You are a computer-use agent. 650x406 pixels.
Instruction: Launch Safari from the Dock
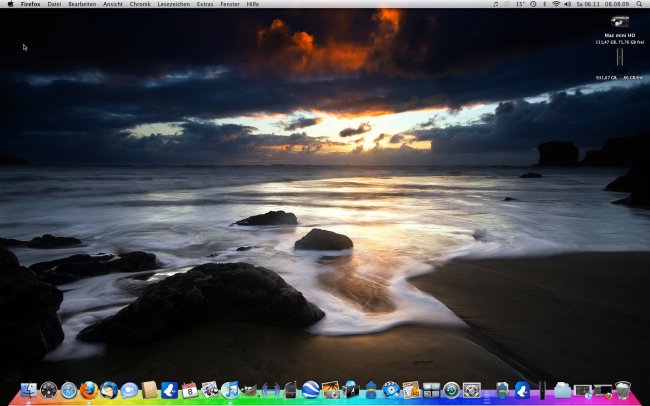69,390
